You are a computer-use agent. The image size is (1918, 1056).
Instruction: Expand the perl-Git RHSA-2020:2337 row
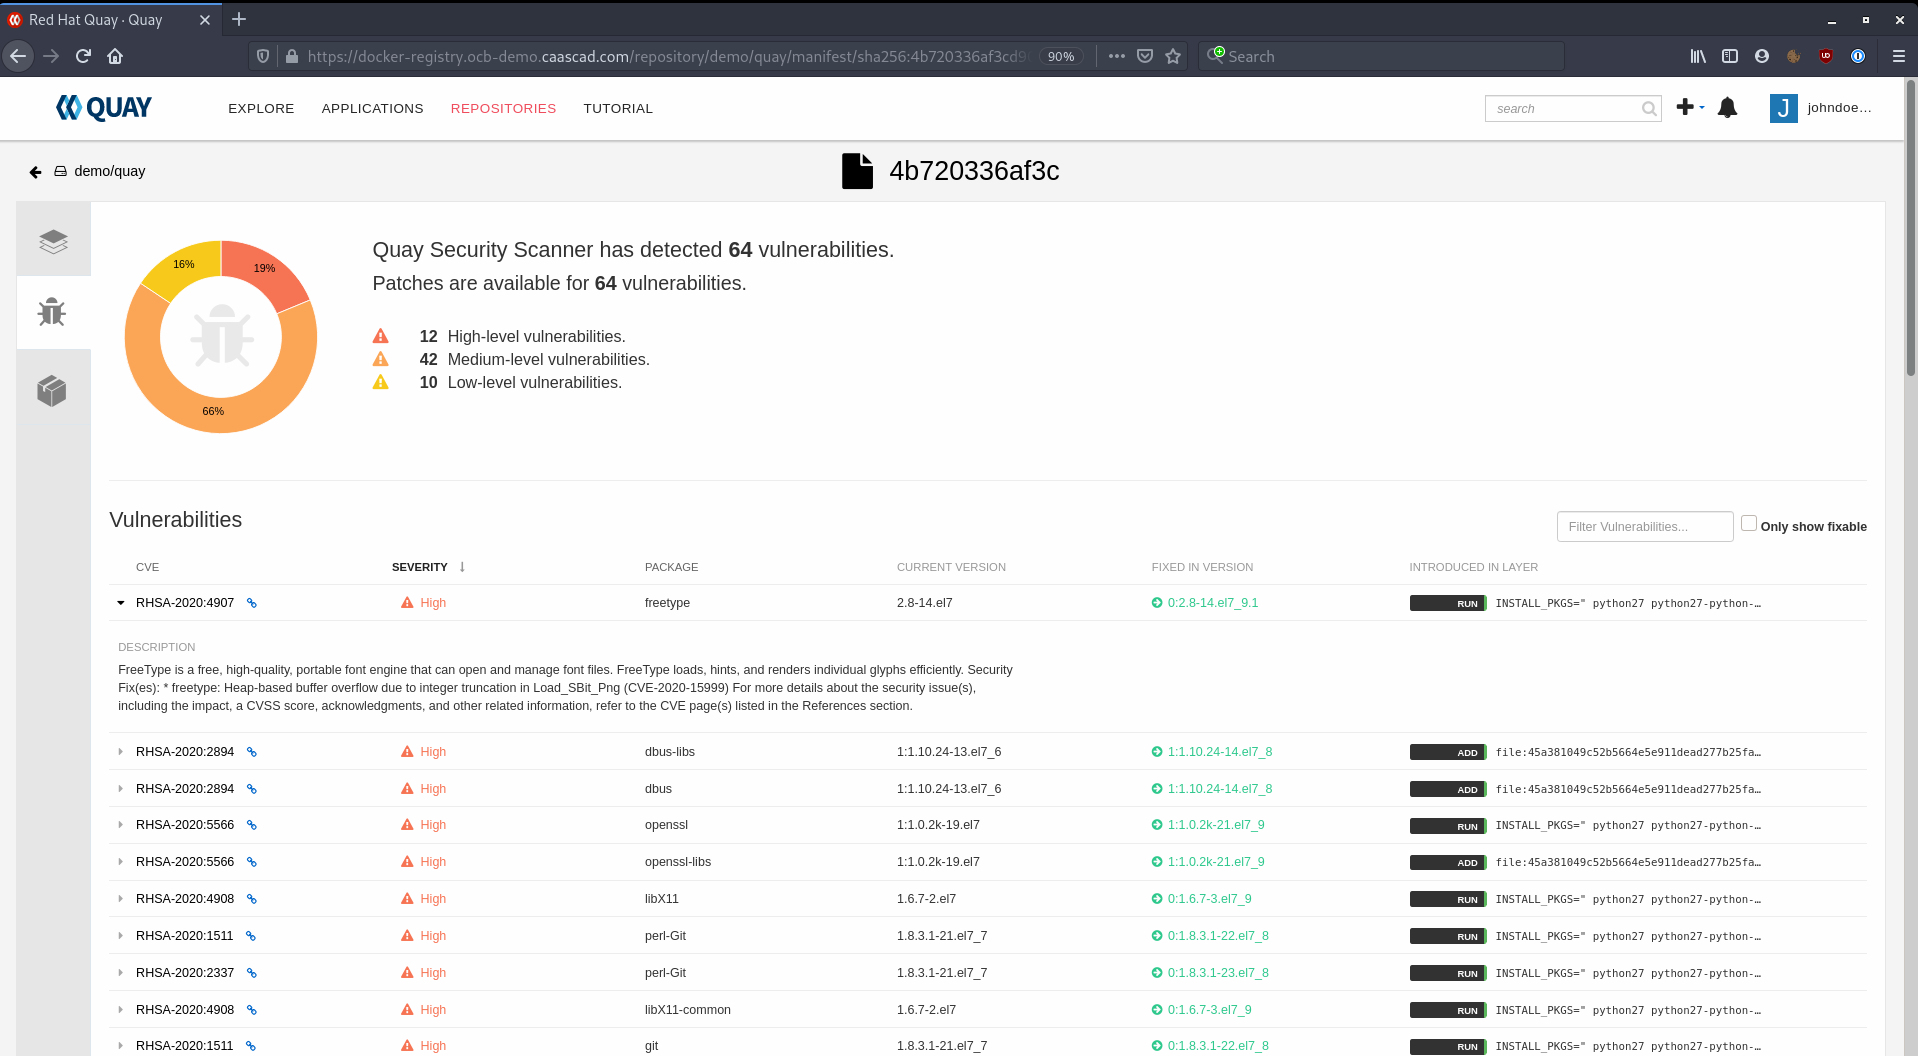[121, 973]
